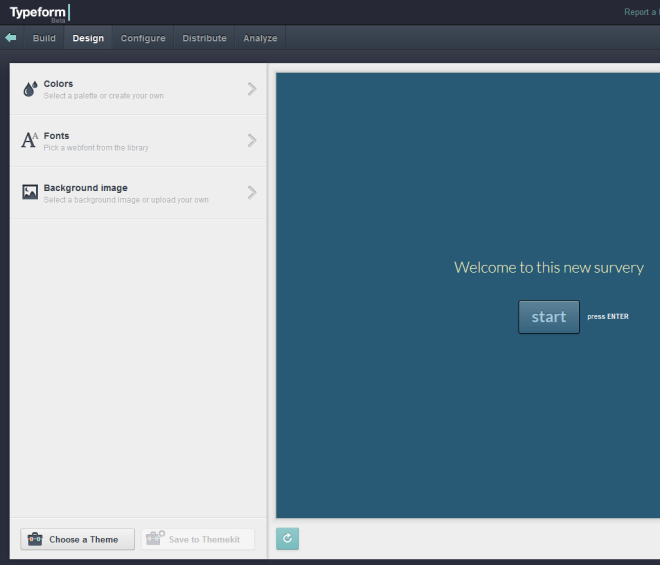Expand the Colors section chevron
Image resolution: width=660 pixels, height=565 pixels.
pos(252,89)
